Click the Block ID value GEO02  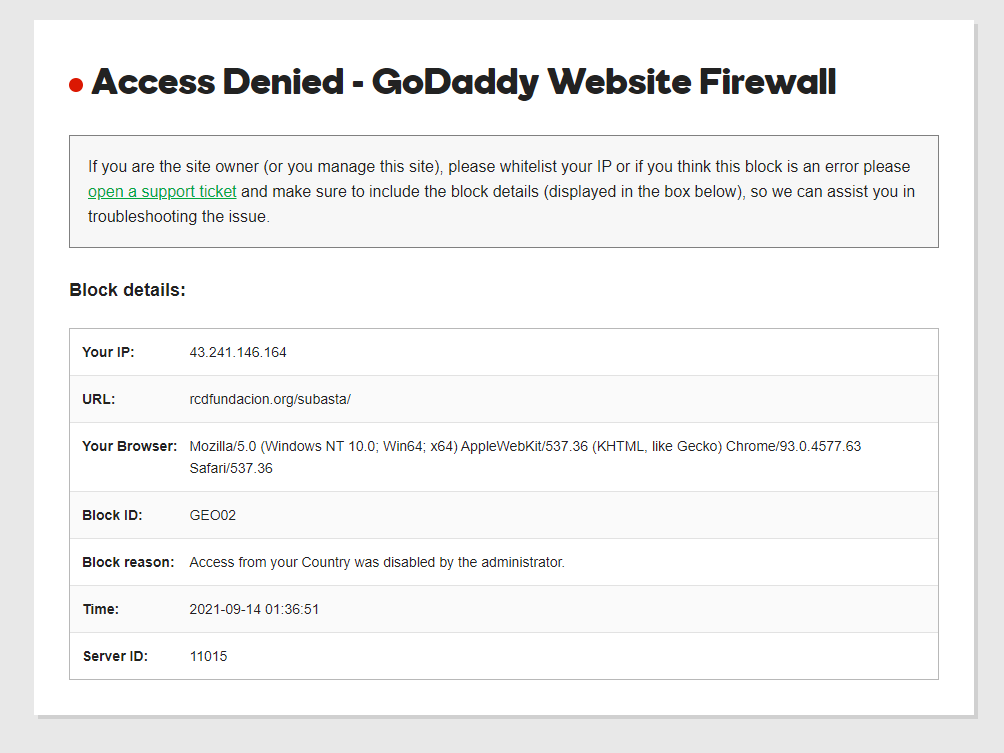pos(213,515)
